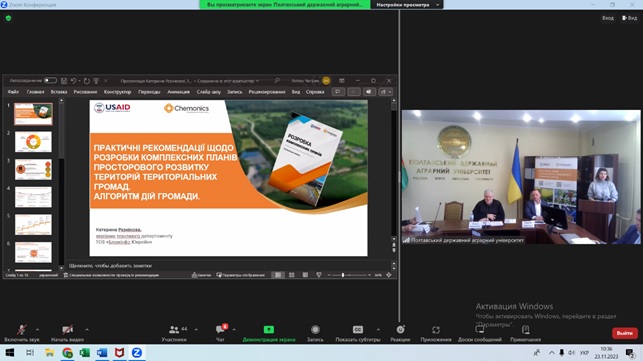Select slide 6 thumbnail

point(33,252)
